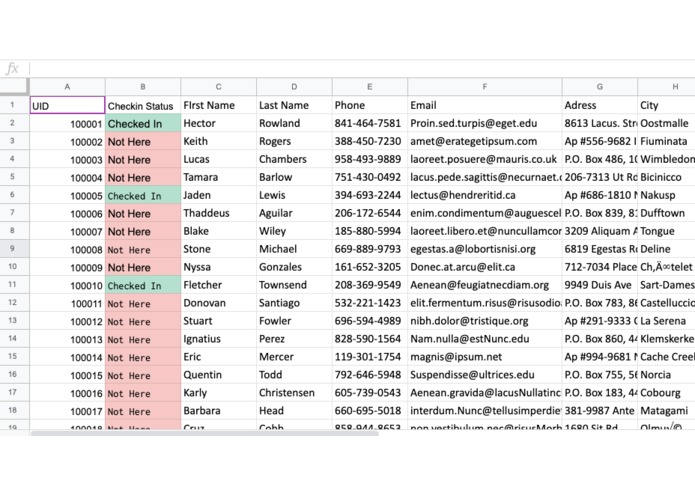Click the last name Santiago
The height and width of the screenshot is (494, 695).
279,303
